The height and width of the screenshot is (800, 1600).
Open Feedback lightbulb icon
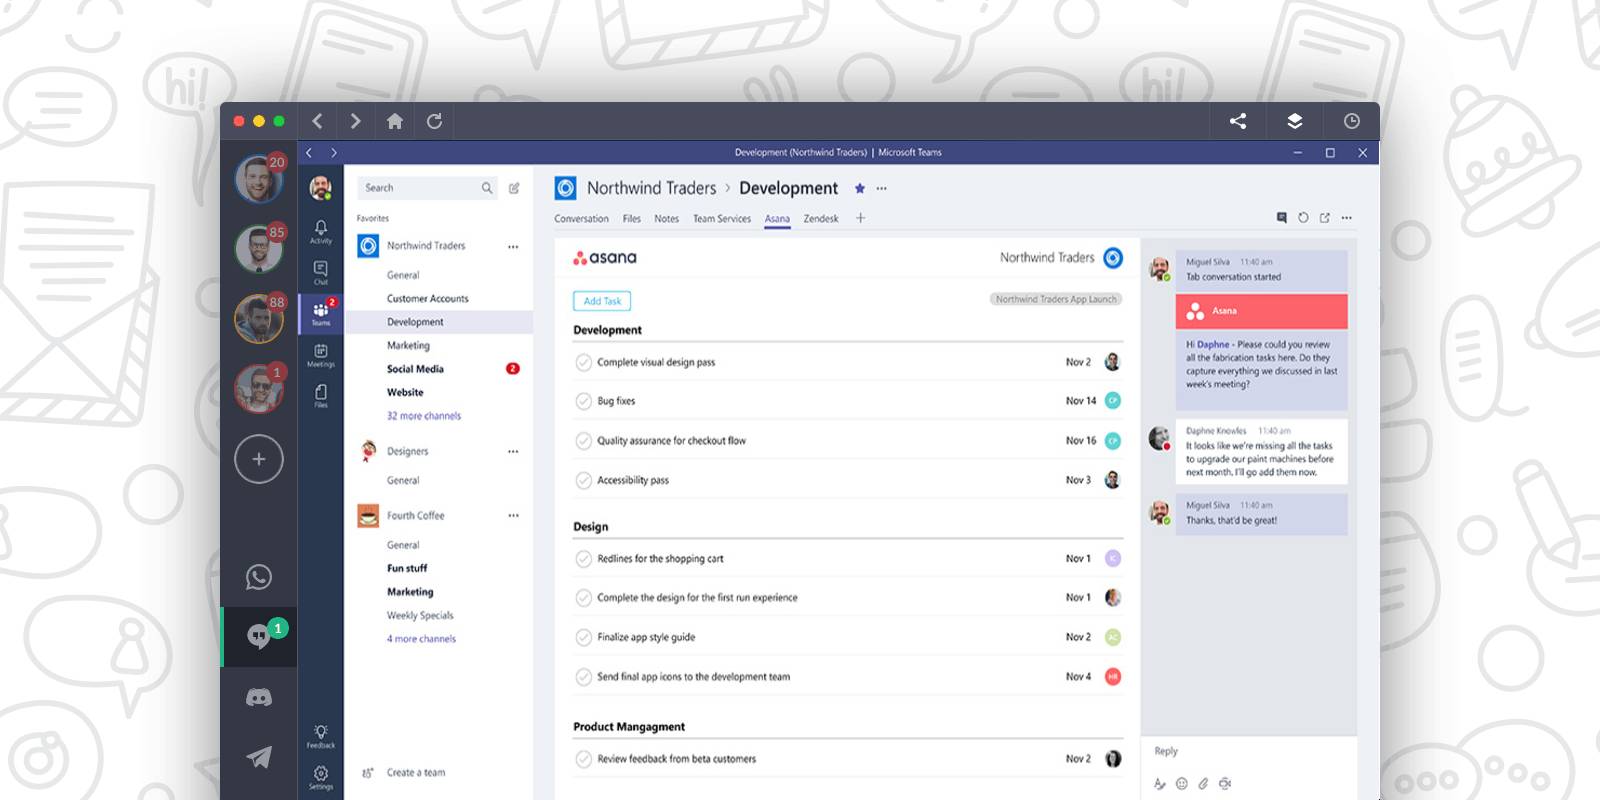click(x=321, y=736)
